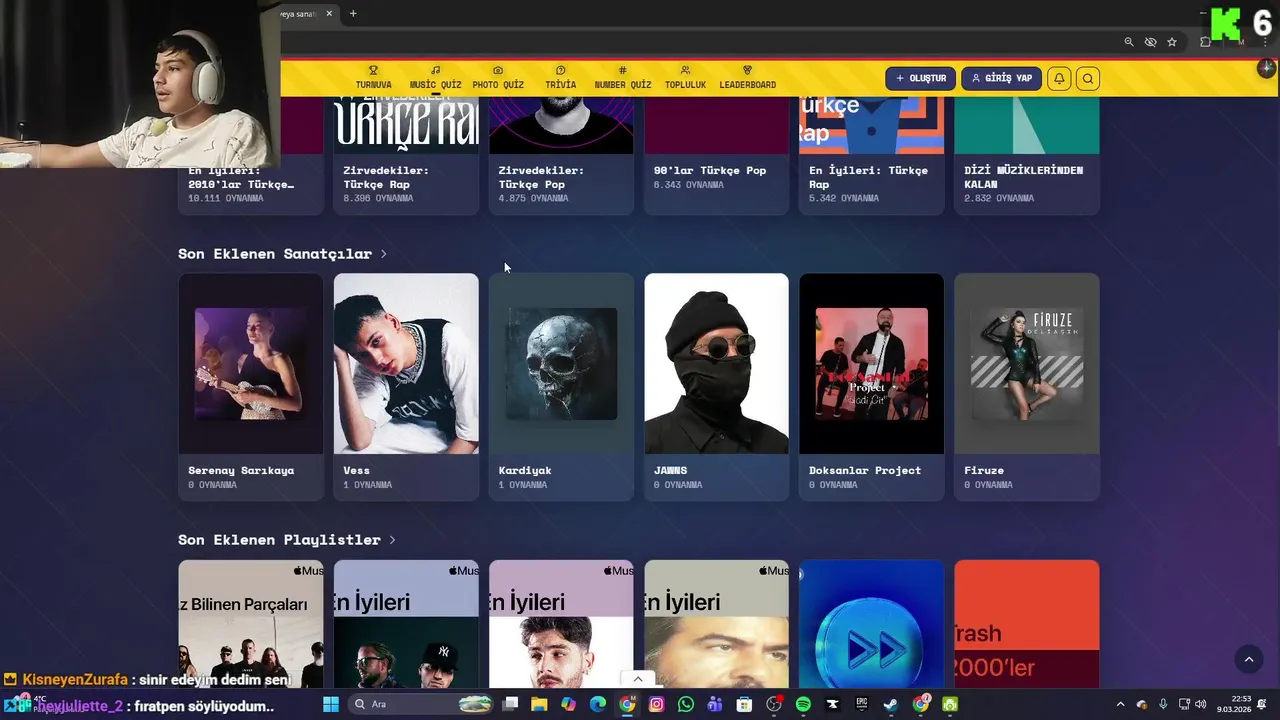Open the Photo Quiz section

498,78
